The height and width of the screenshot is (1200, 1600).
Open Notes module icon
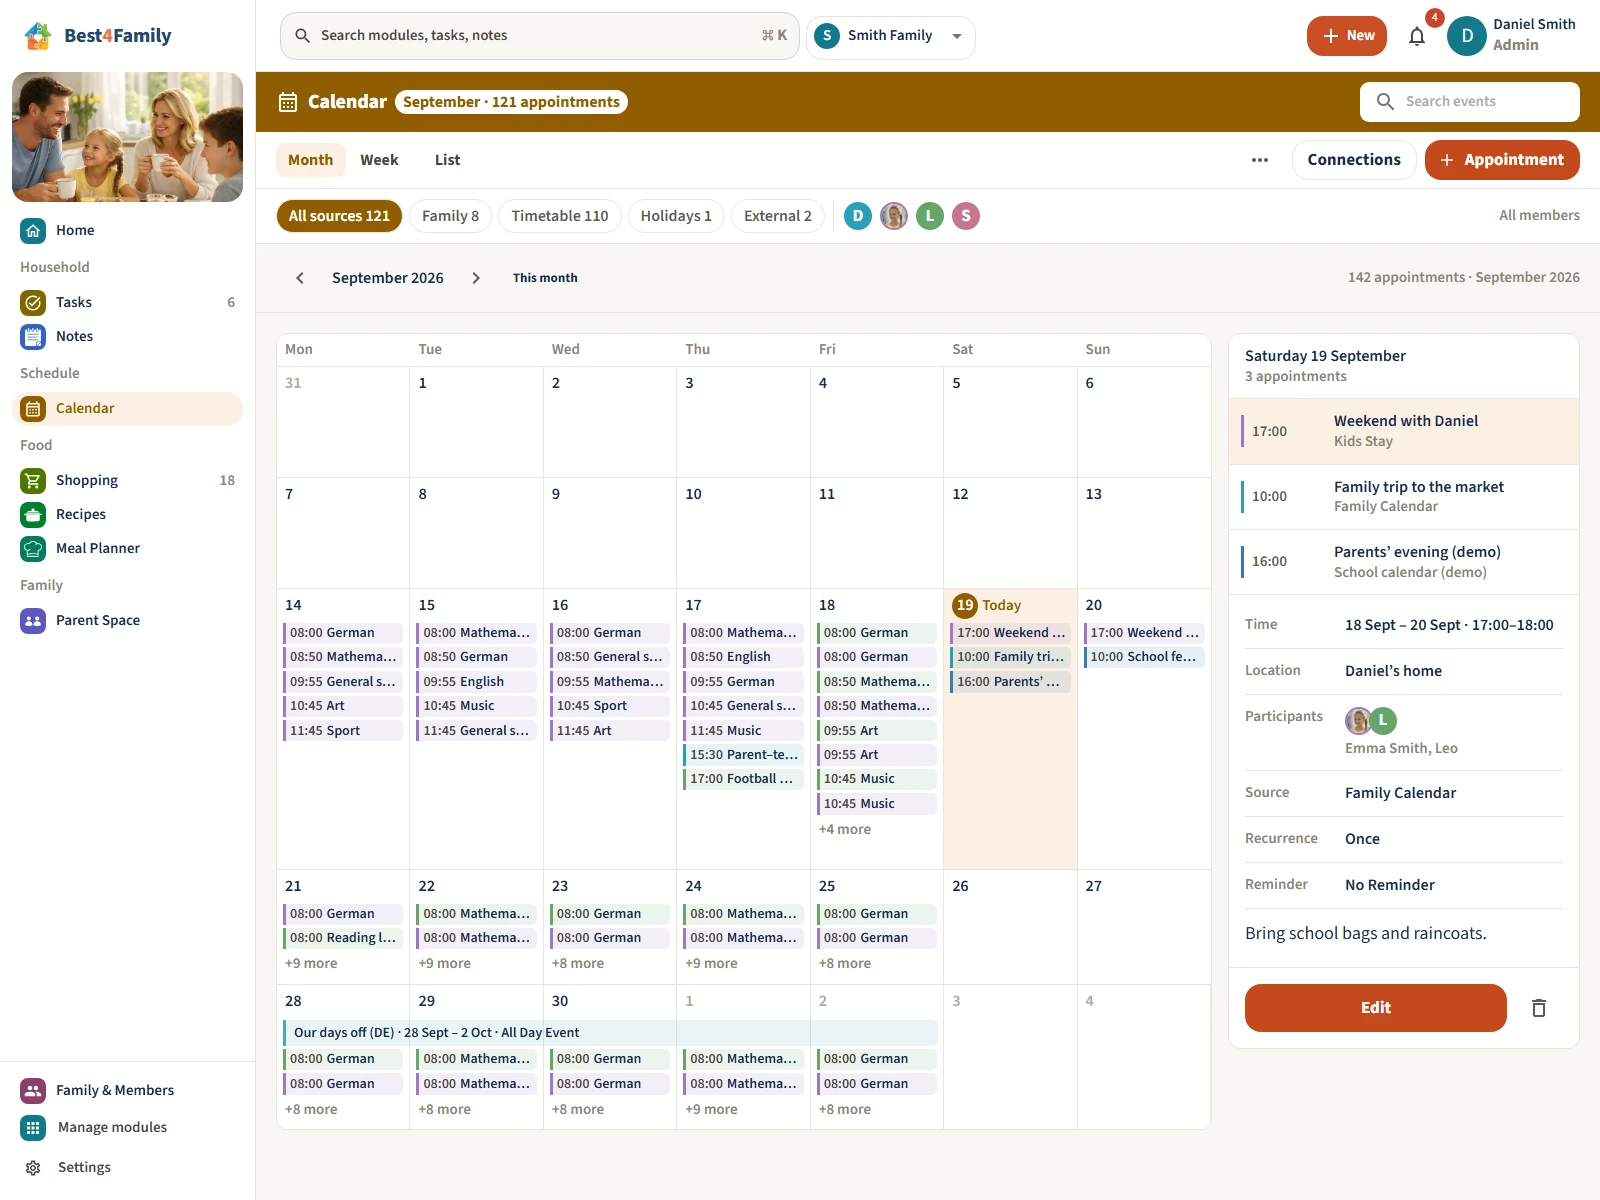33,336
